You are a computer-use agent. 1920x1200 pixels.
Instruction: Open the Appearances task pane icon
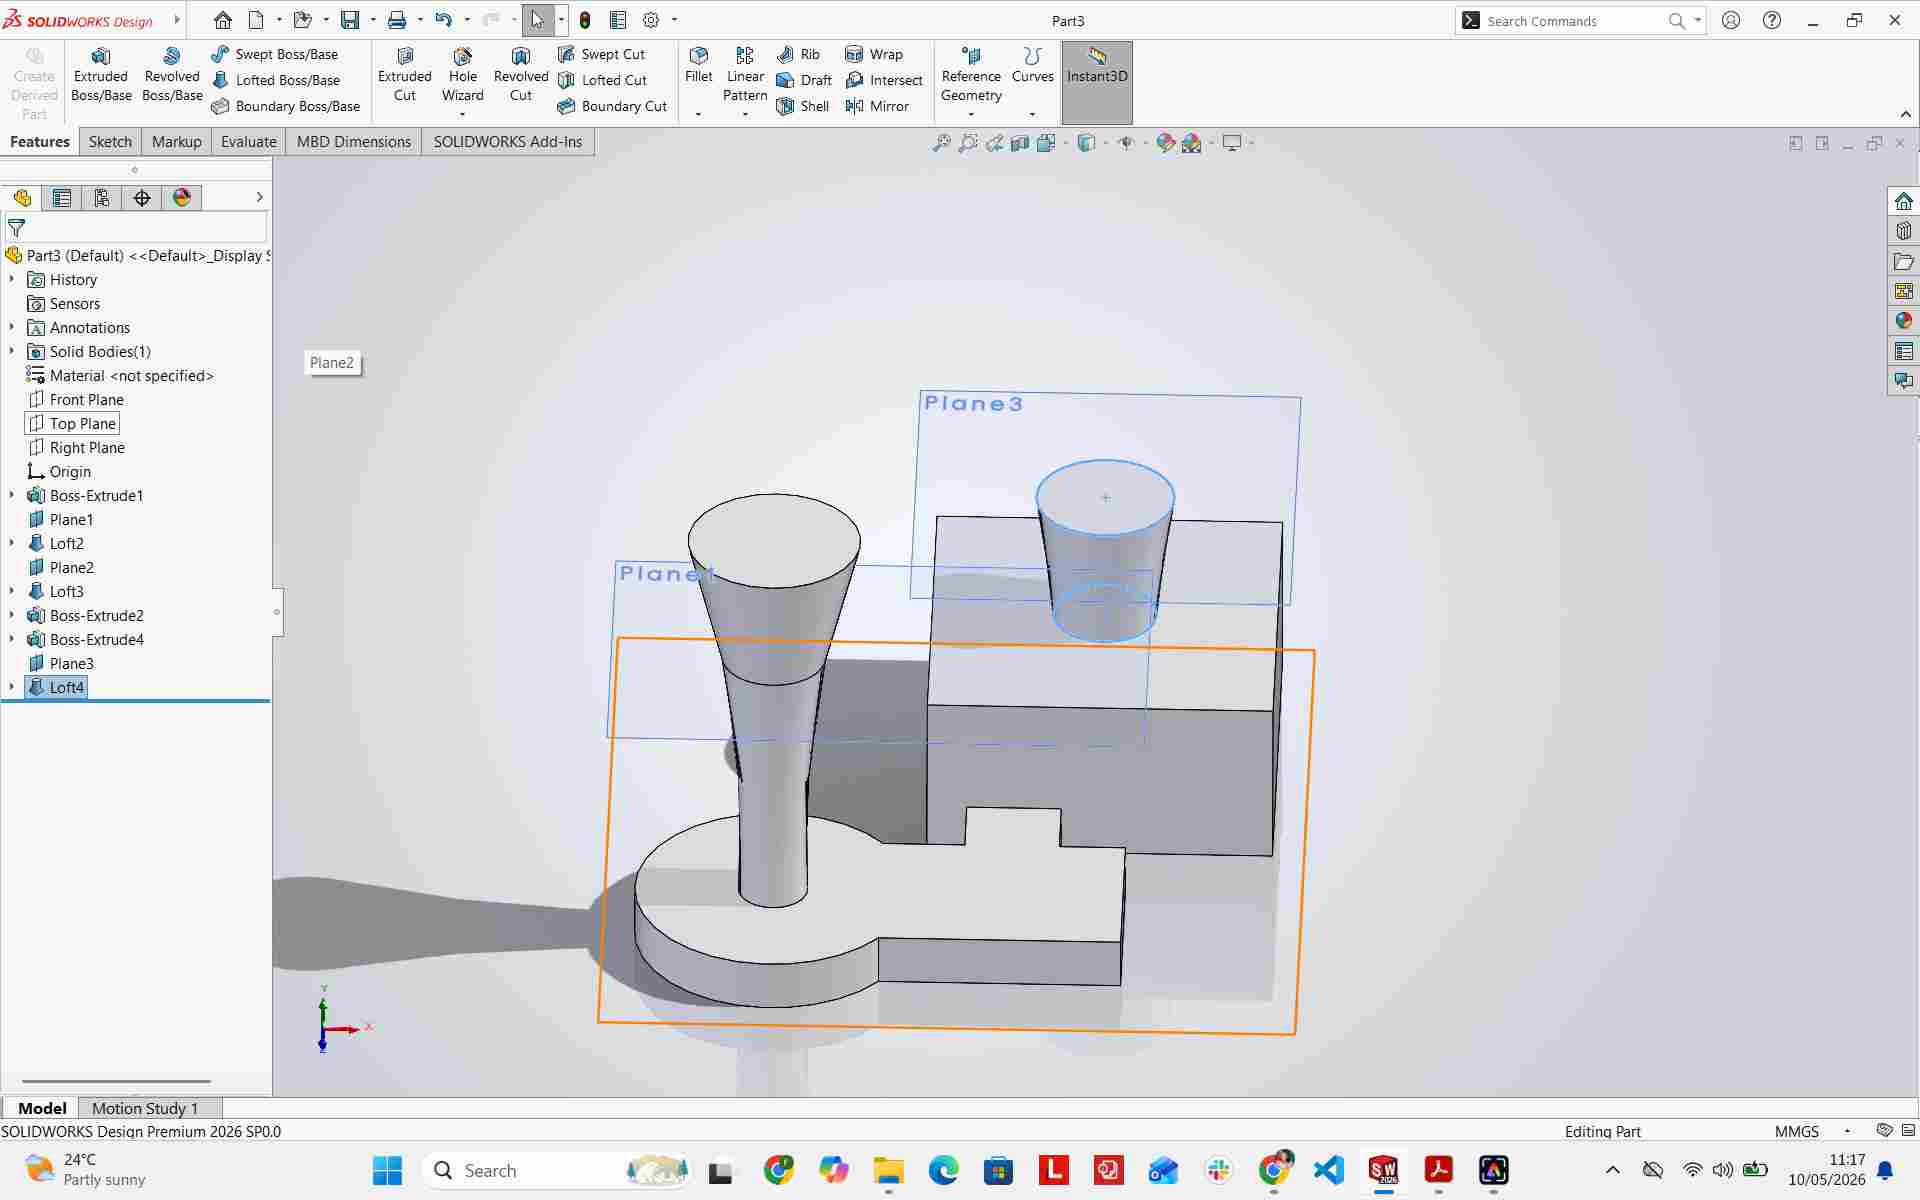[1904, 321]
